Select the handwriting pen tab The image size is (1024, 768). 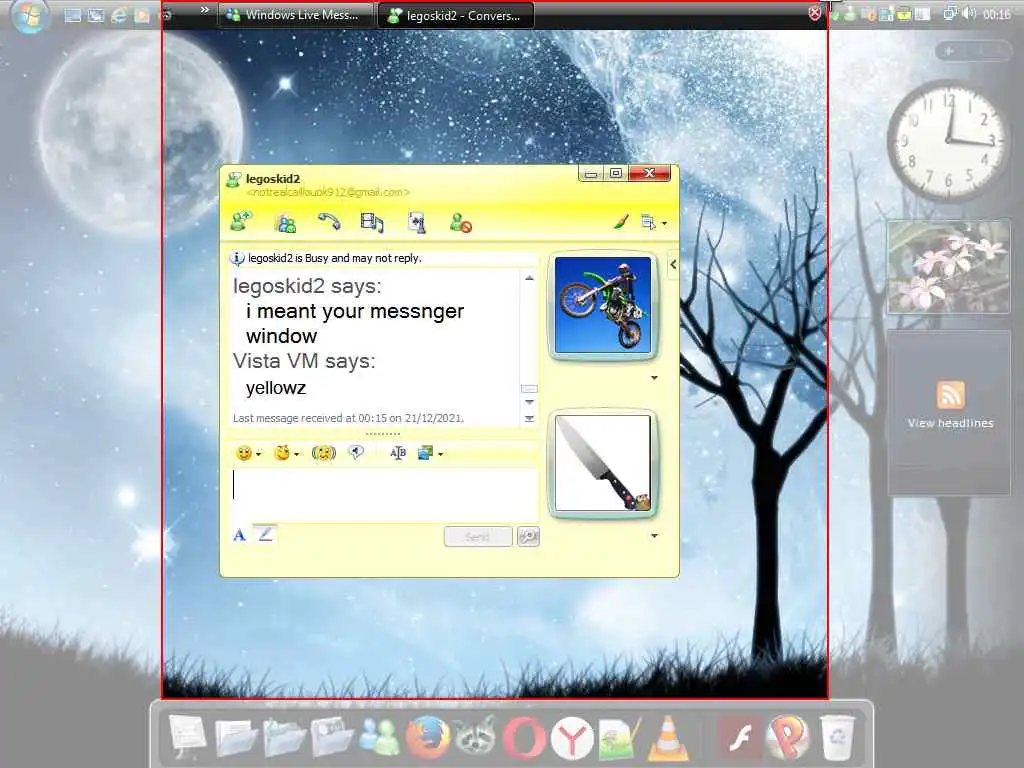click(x=265, y=534)
